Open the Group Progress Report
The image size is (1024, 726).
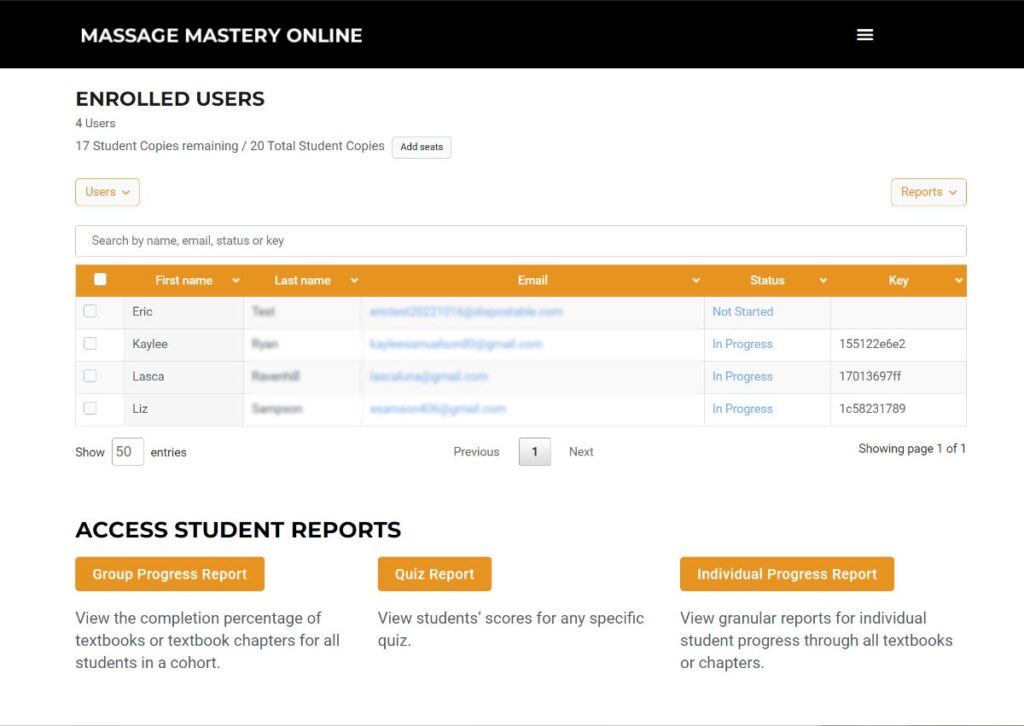[170, 574]
